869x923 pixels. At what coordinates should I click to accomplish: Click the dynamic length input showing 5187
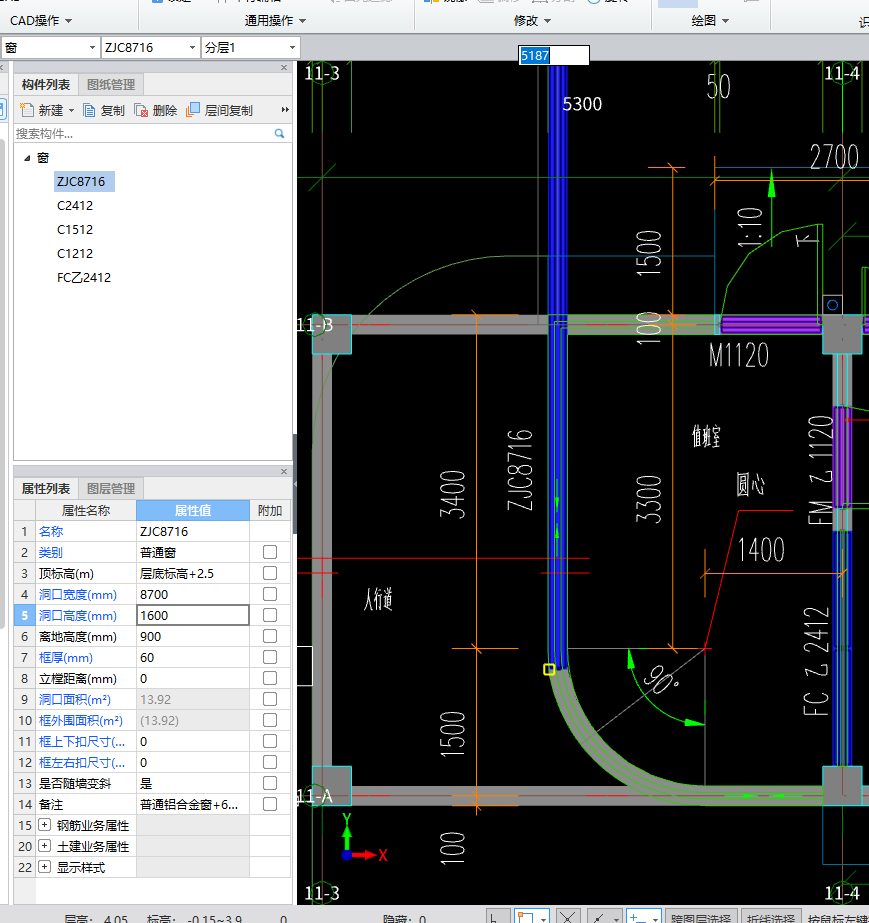pos(553,55)
